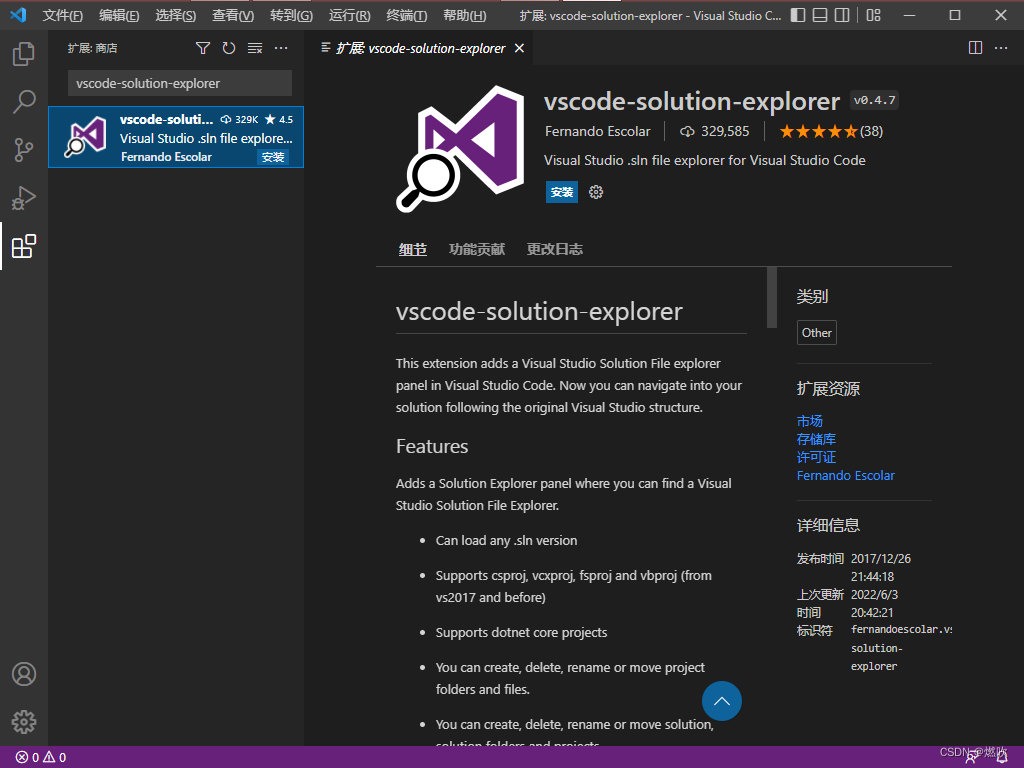The width and height of the screenshot is (1024, 768).
Task: Open extensions panel more actions menu
Action: 281,48
